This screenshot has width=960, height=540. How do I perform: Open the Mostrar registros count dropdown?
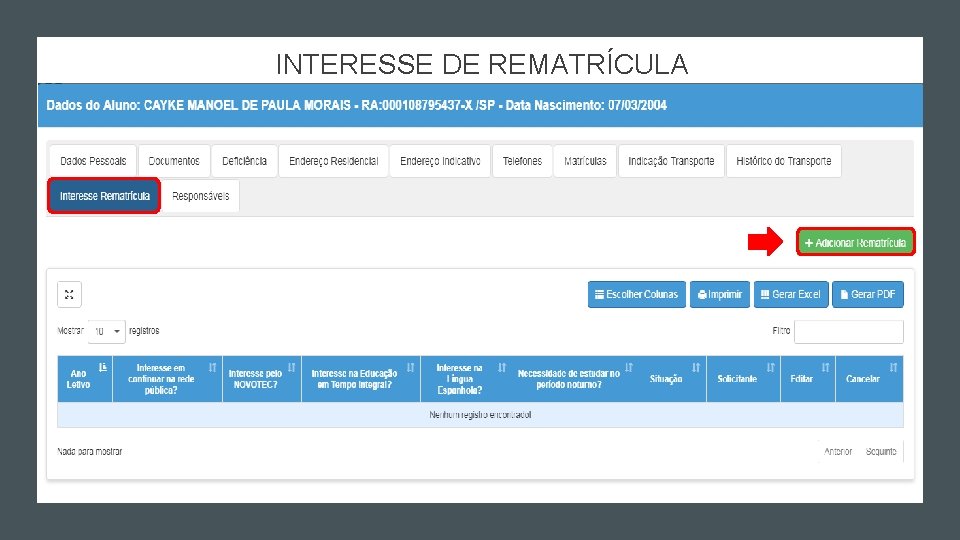coord(107,331)
